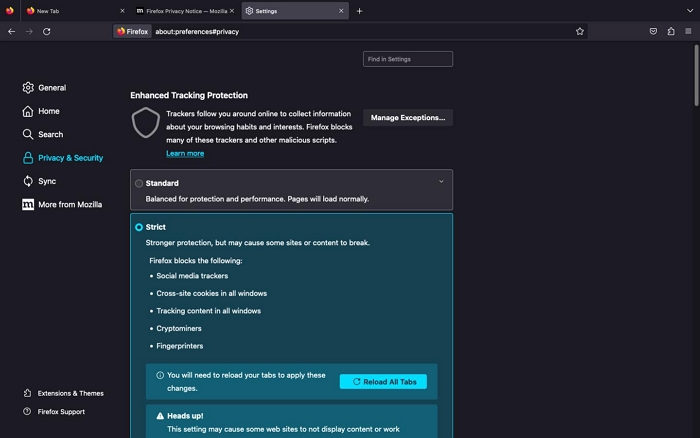Click the Search magnifier icon
Screen dimensions: 700x438
[x=28, y=134]
